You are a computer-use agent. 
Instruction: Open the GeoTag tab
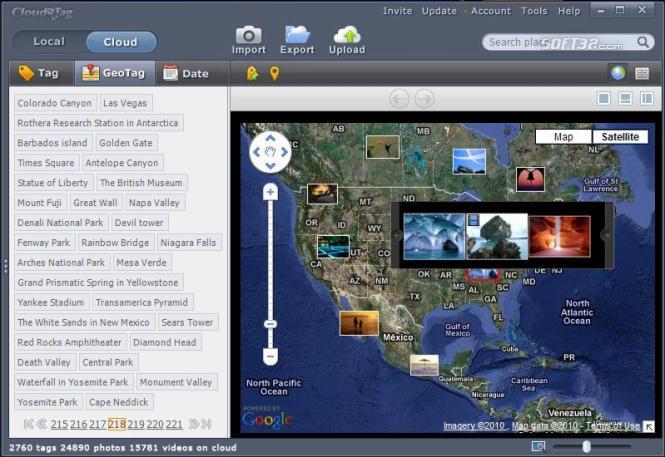pos(115,73)
